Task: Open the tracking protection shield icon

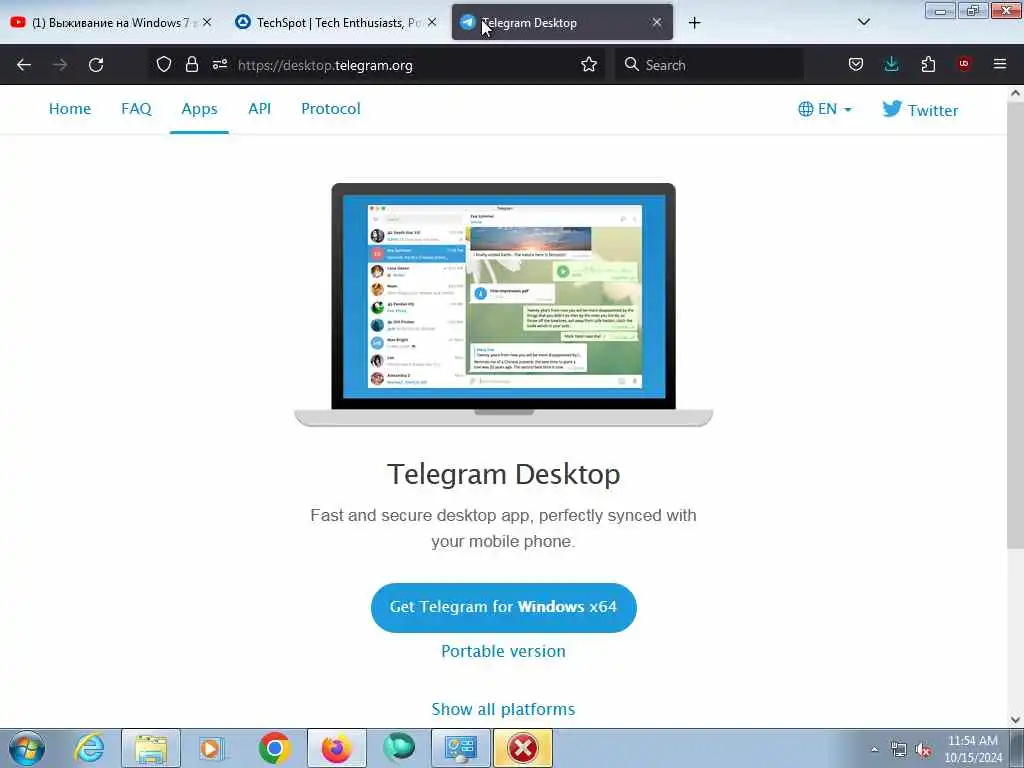Action: coord(164,64)
